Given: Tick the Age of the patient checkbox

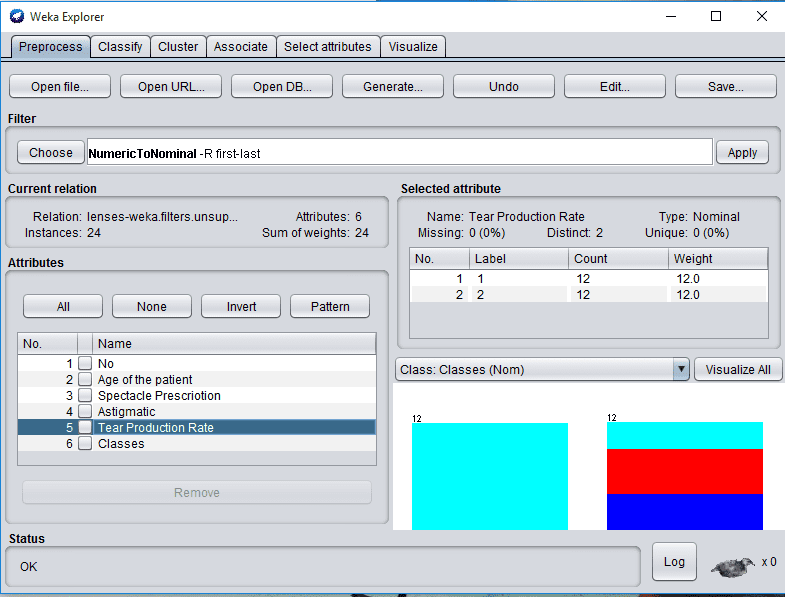Looking at the screenshot, I should coord(85,379).
